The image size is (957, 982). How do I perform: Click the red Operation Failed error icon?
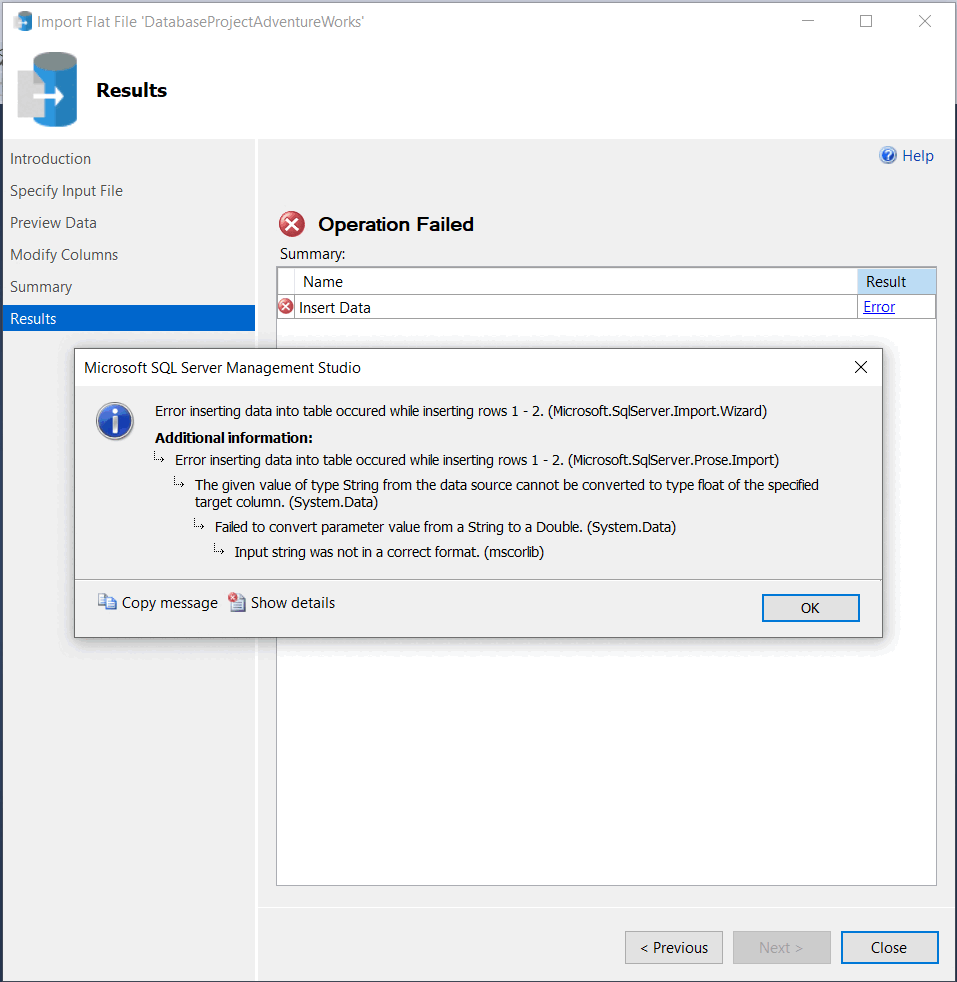(x=290, y=223)
